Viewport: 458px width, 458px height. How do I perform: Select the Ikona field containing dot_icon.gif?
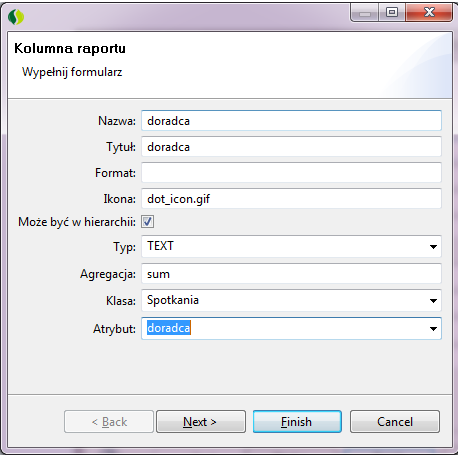coord(291,199)
